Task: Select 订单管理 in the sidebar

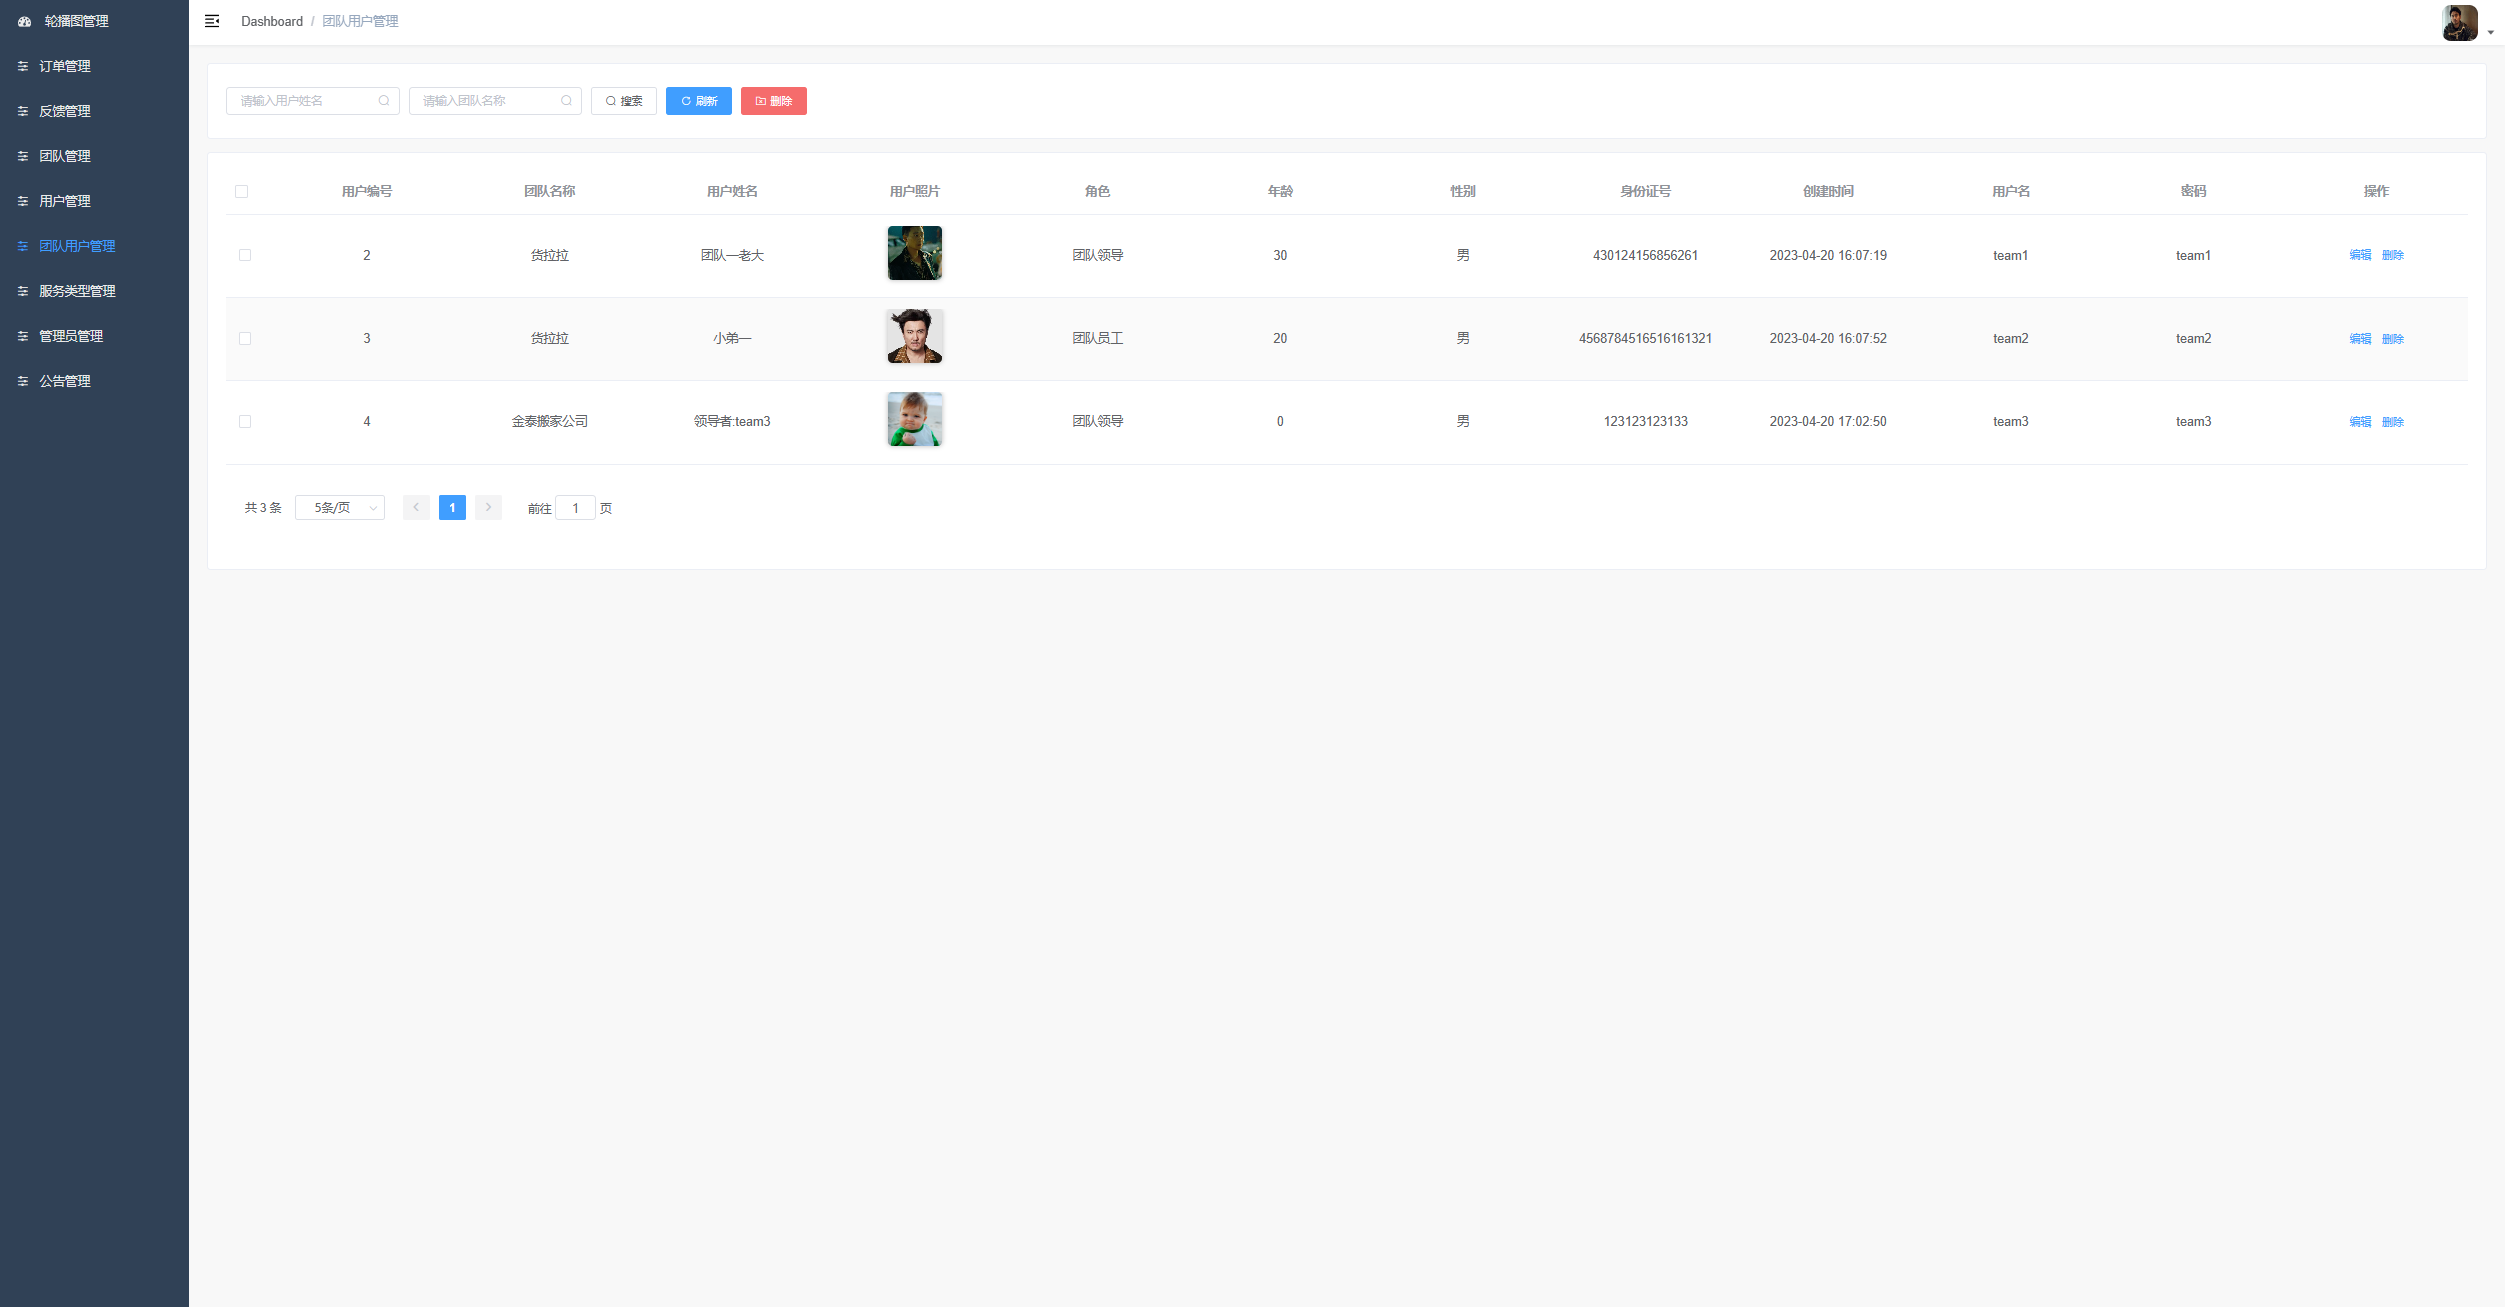Action: pyautogui.click(x=65, y=66)
